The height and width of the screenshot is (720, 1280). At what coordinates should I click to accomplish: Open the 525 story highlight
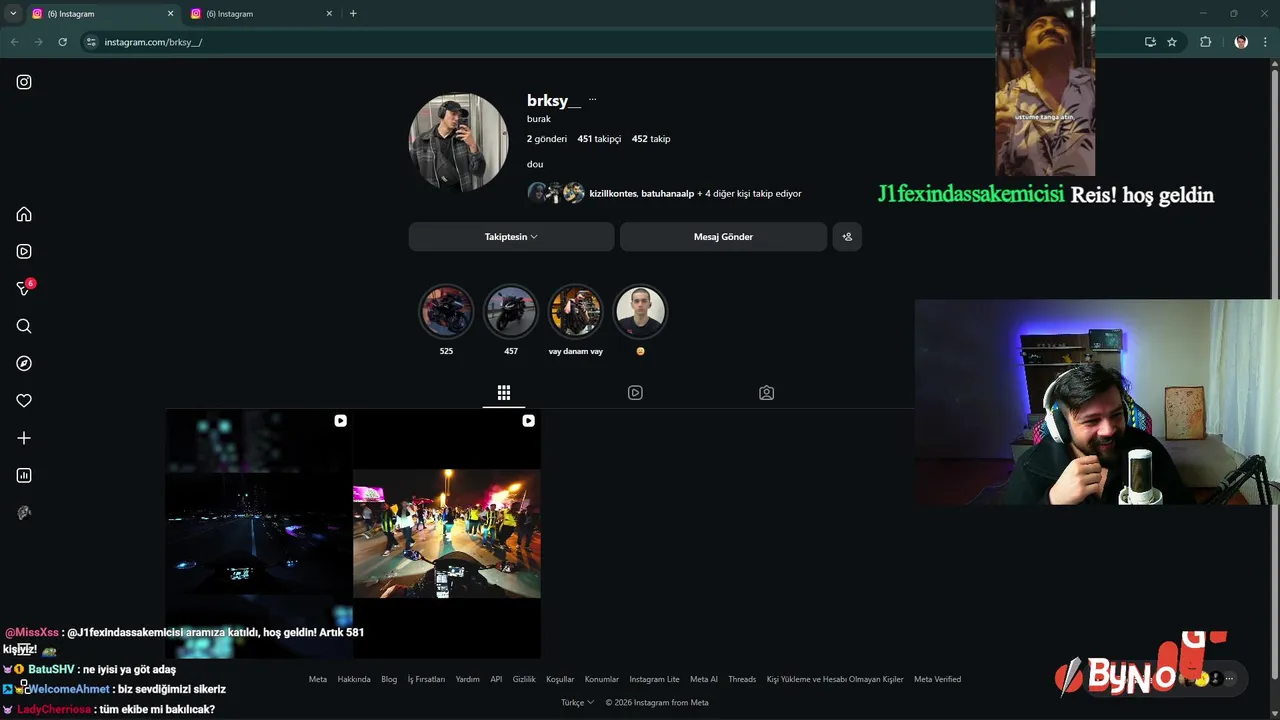point(446,312)
